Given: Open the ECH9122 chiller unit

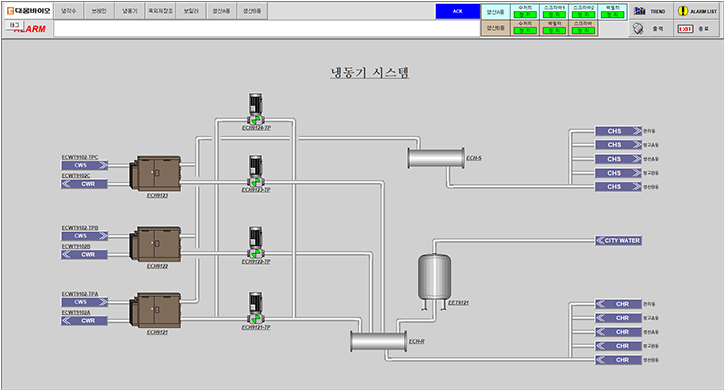Looking at the screenshot, I should [x=155, y=244].
